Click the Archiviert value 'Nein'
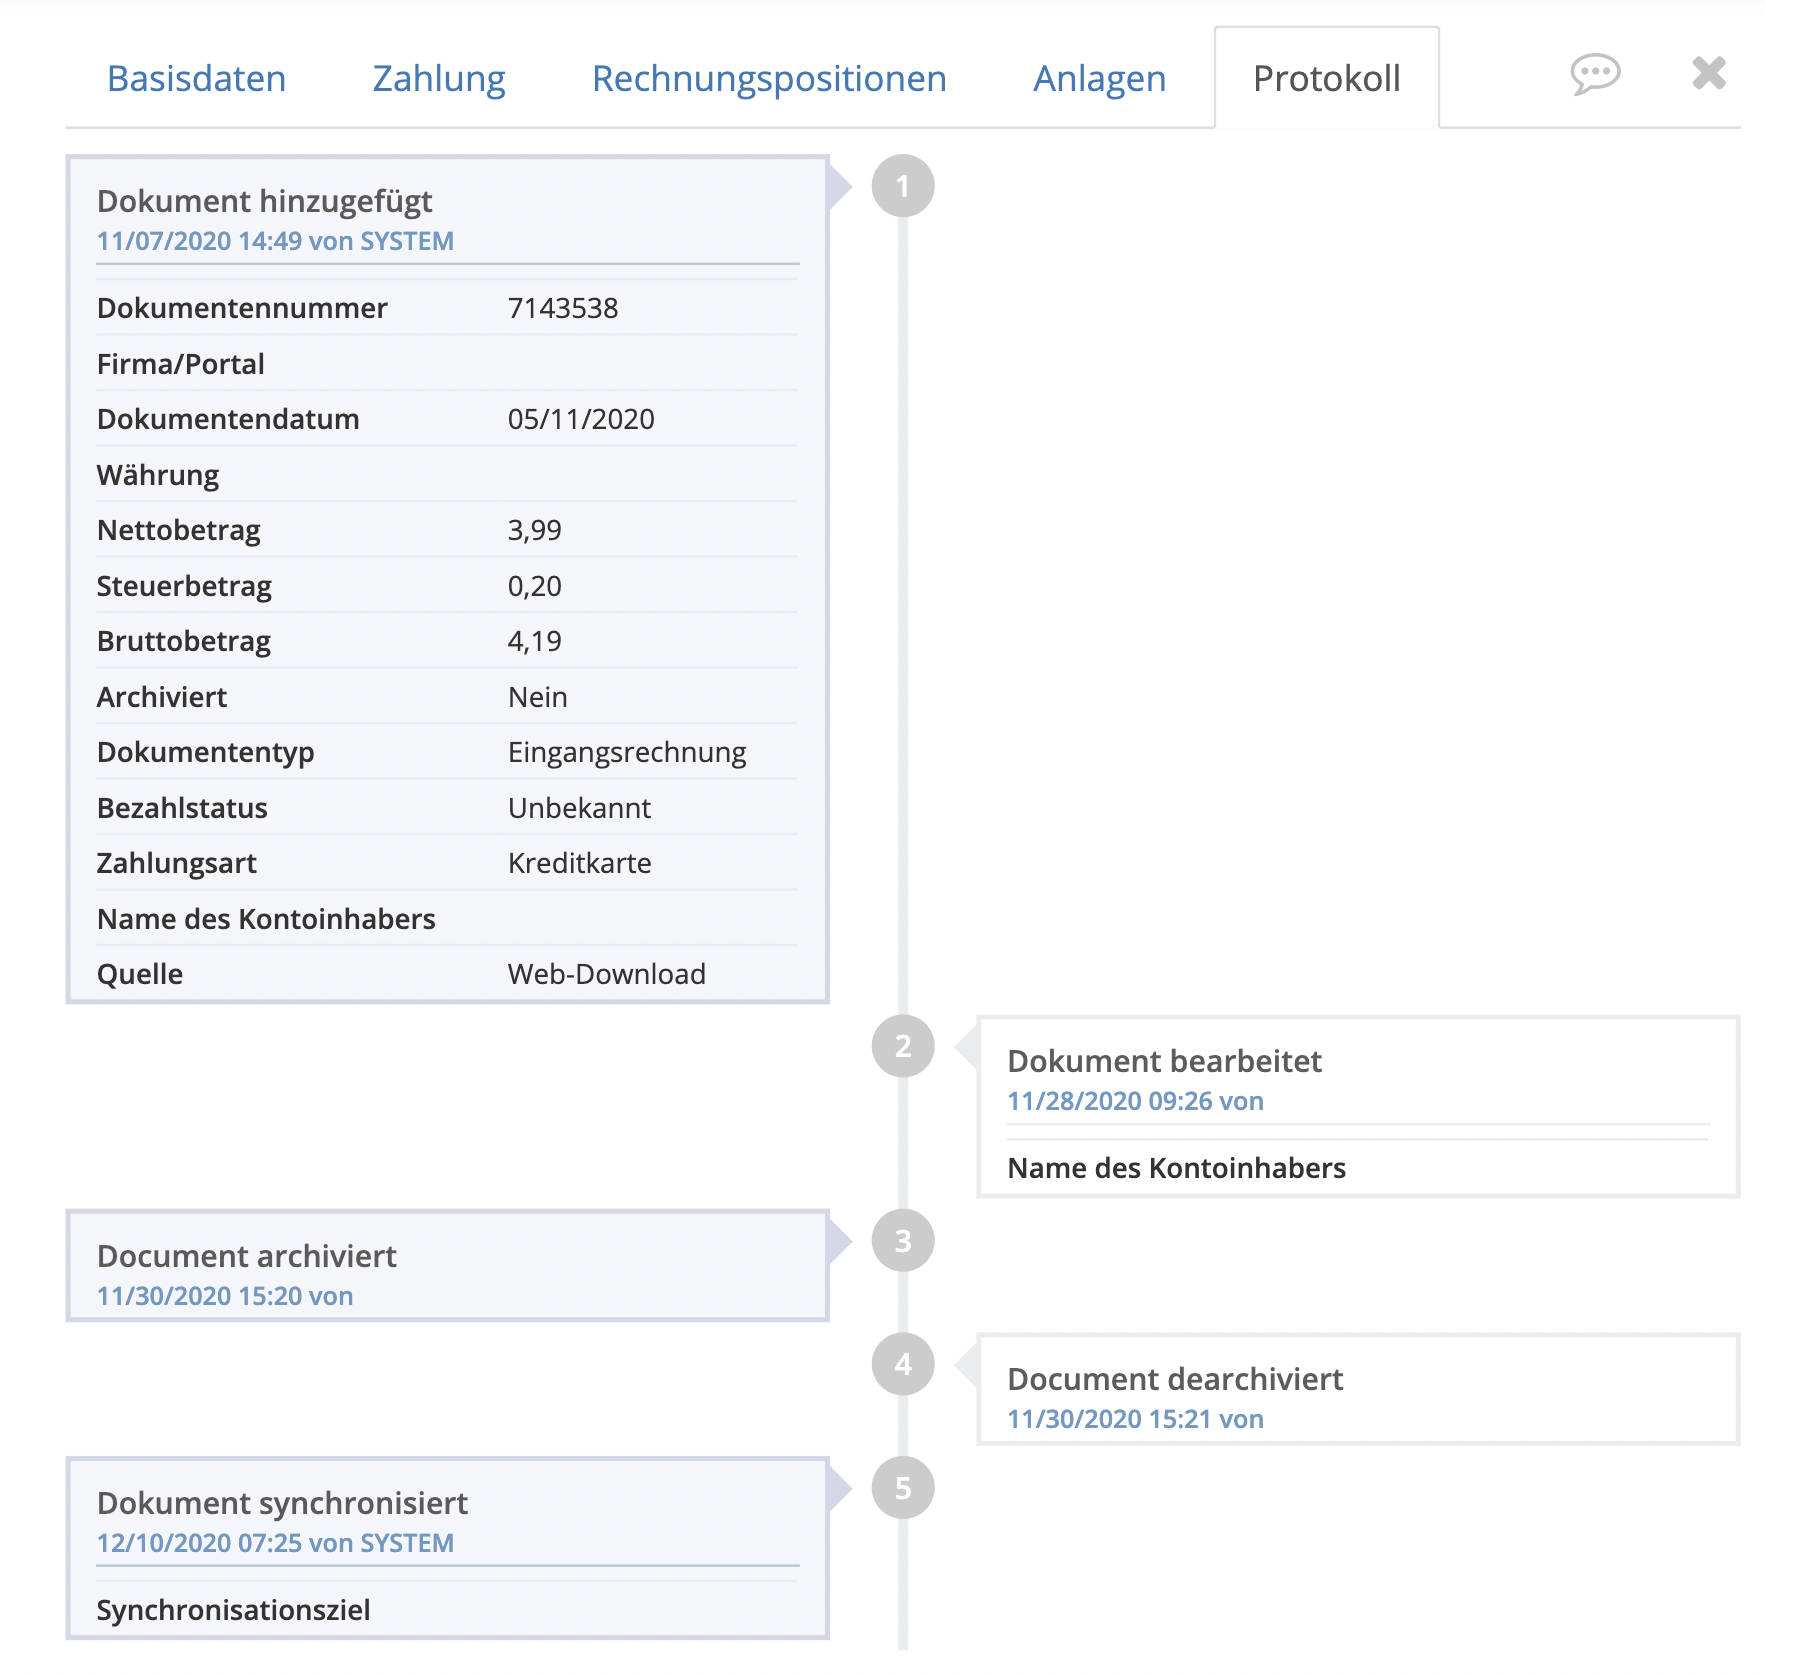Screen dimensions: 1816x1675 click(538, 697)
